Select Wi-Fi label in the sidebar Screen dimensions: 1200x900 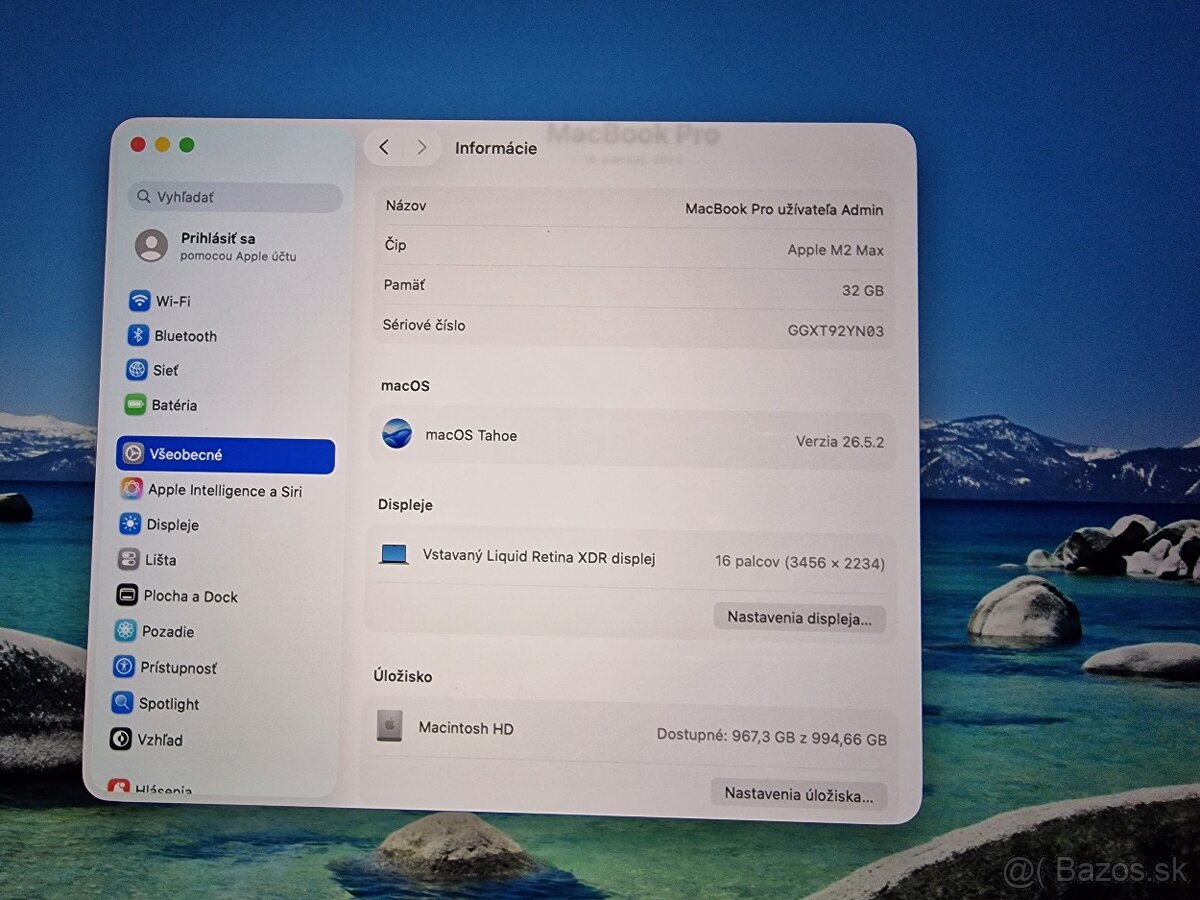[x=173, y=301]
